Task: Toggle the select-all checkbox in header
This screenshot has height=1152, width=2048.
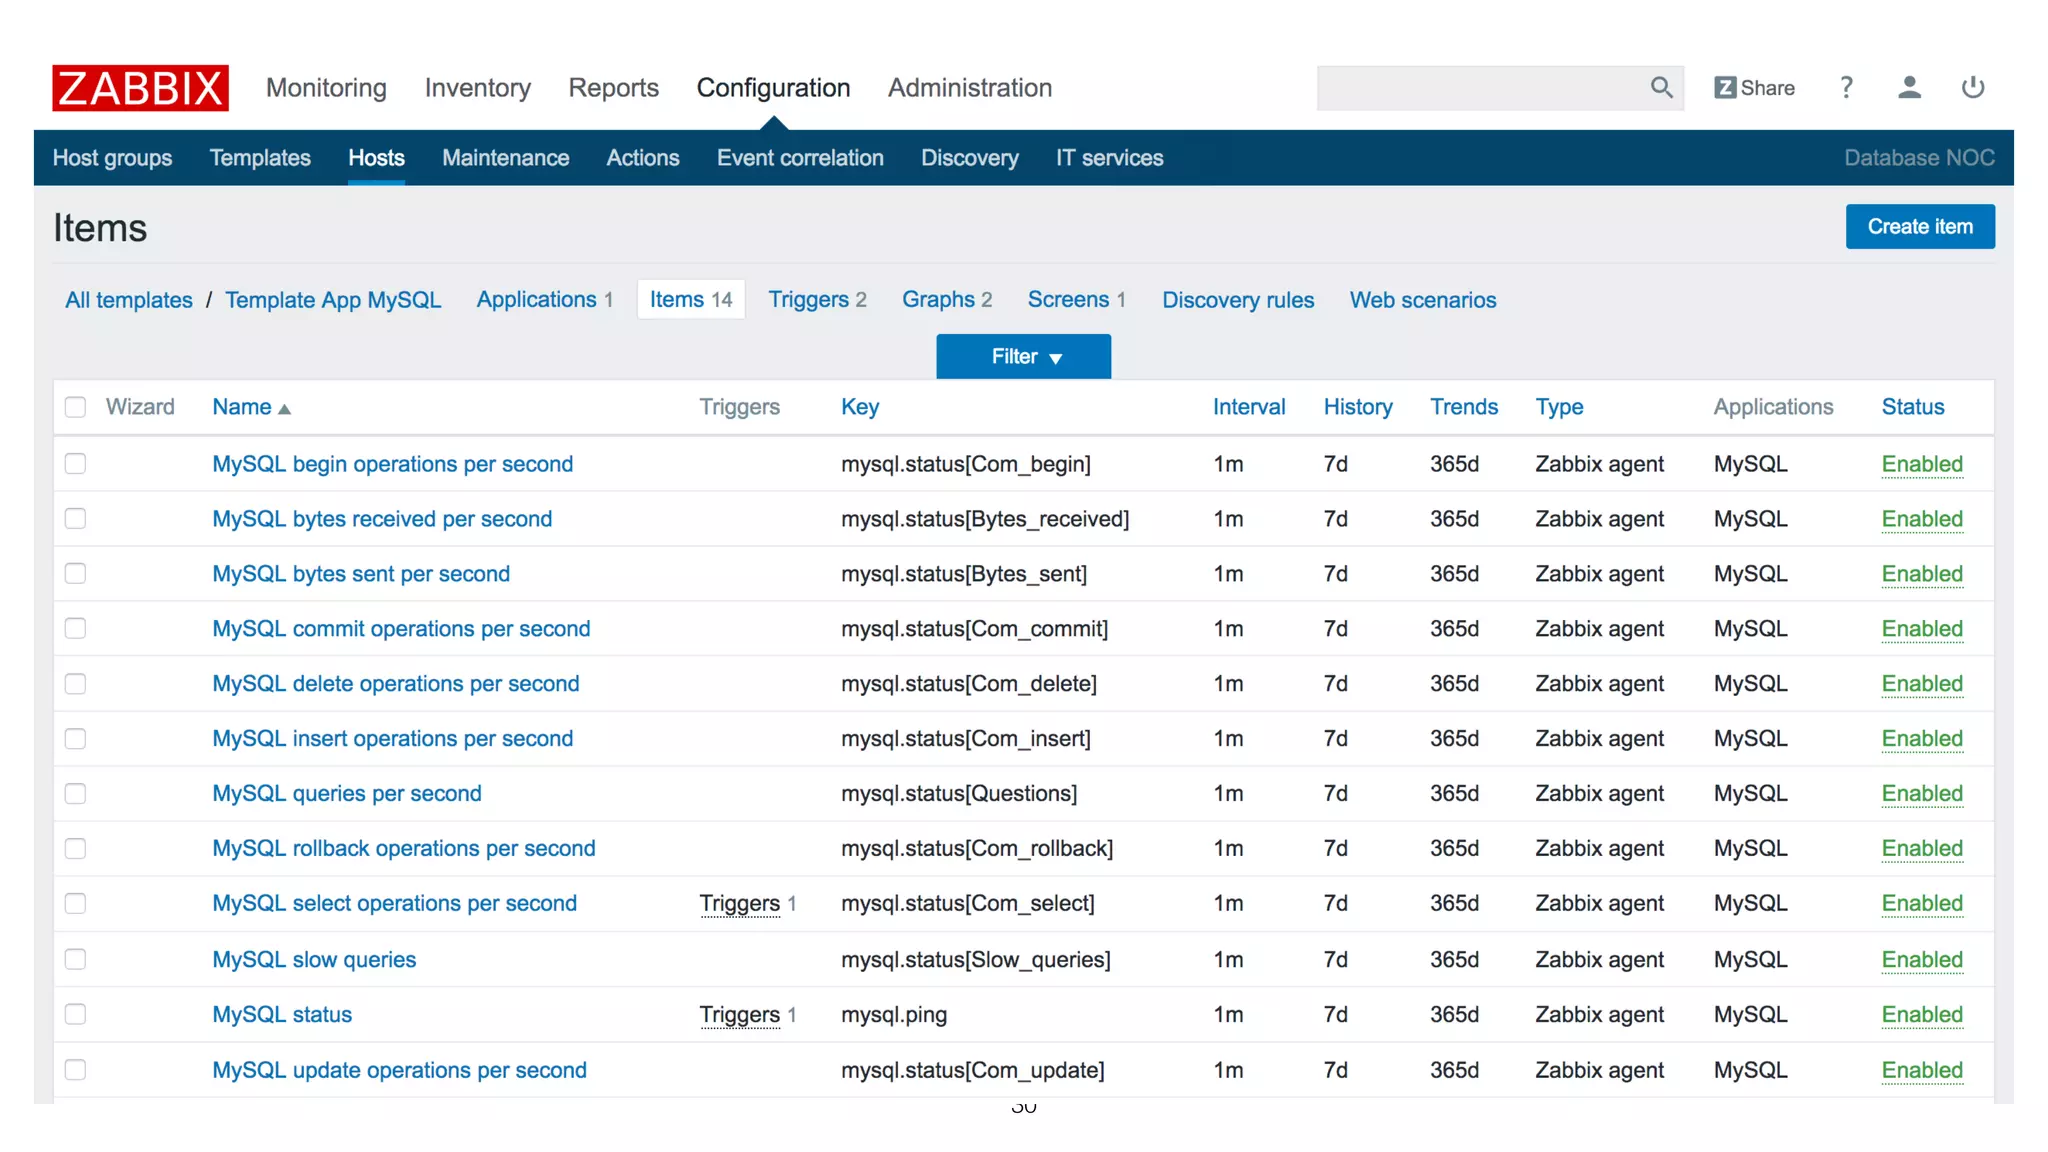Action: 76,407
